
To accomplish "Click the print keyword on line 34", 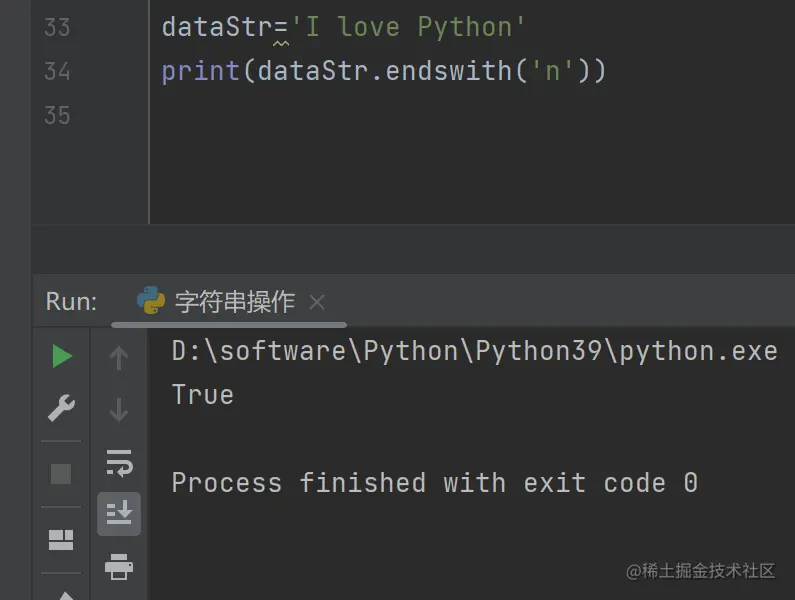I will click(201, 72).
